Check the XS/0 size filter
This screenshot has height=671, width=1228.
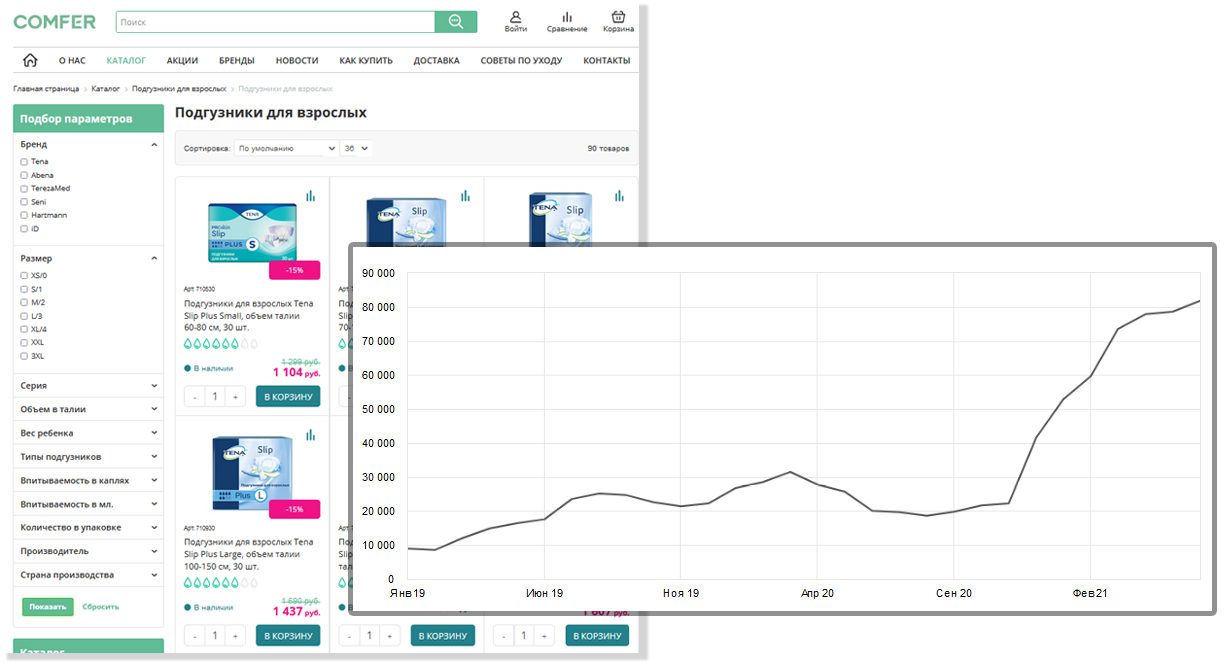click(24, 275)
